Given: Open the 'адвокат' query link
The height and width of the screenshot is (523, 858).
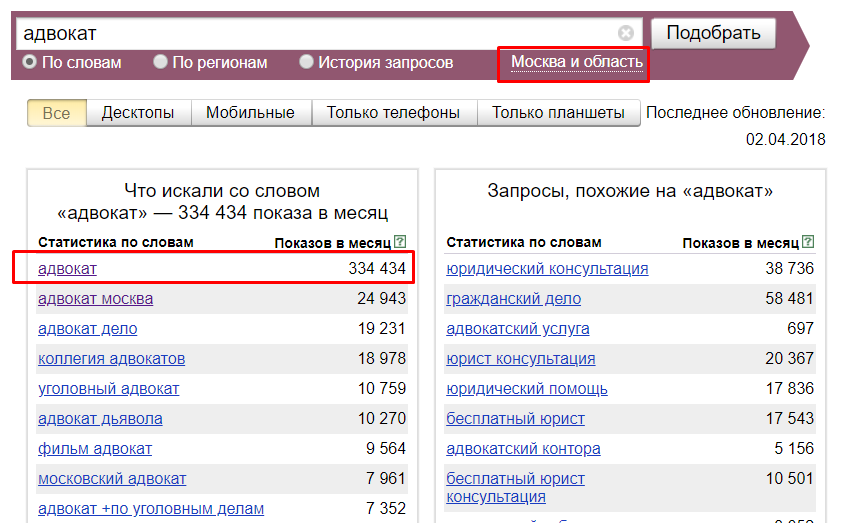Looking at the screenshot, I should click(67, 269).
